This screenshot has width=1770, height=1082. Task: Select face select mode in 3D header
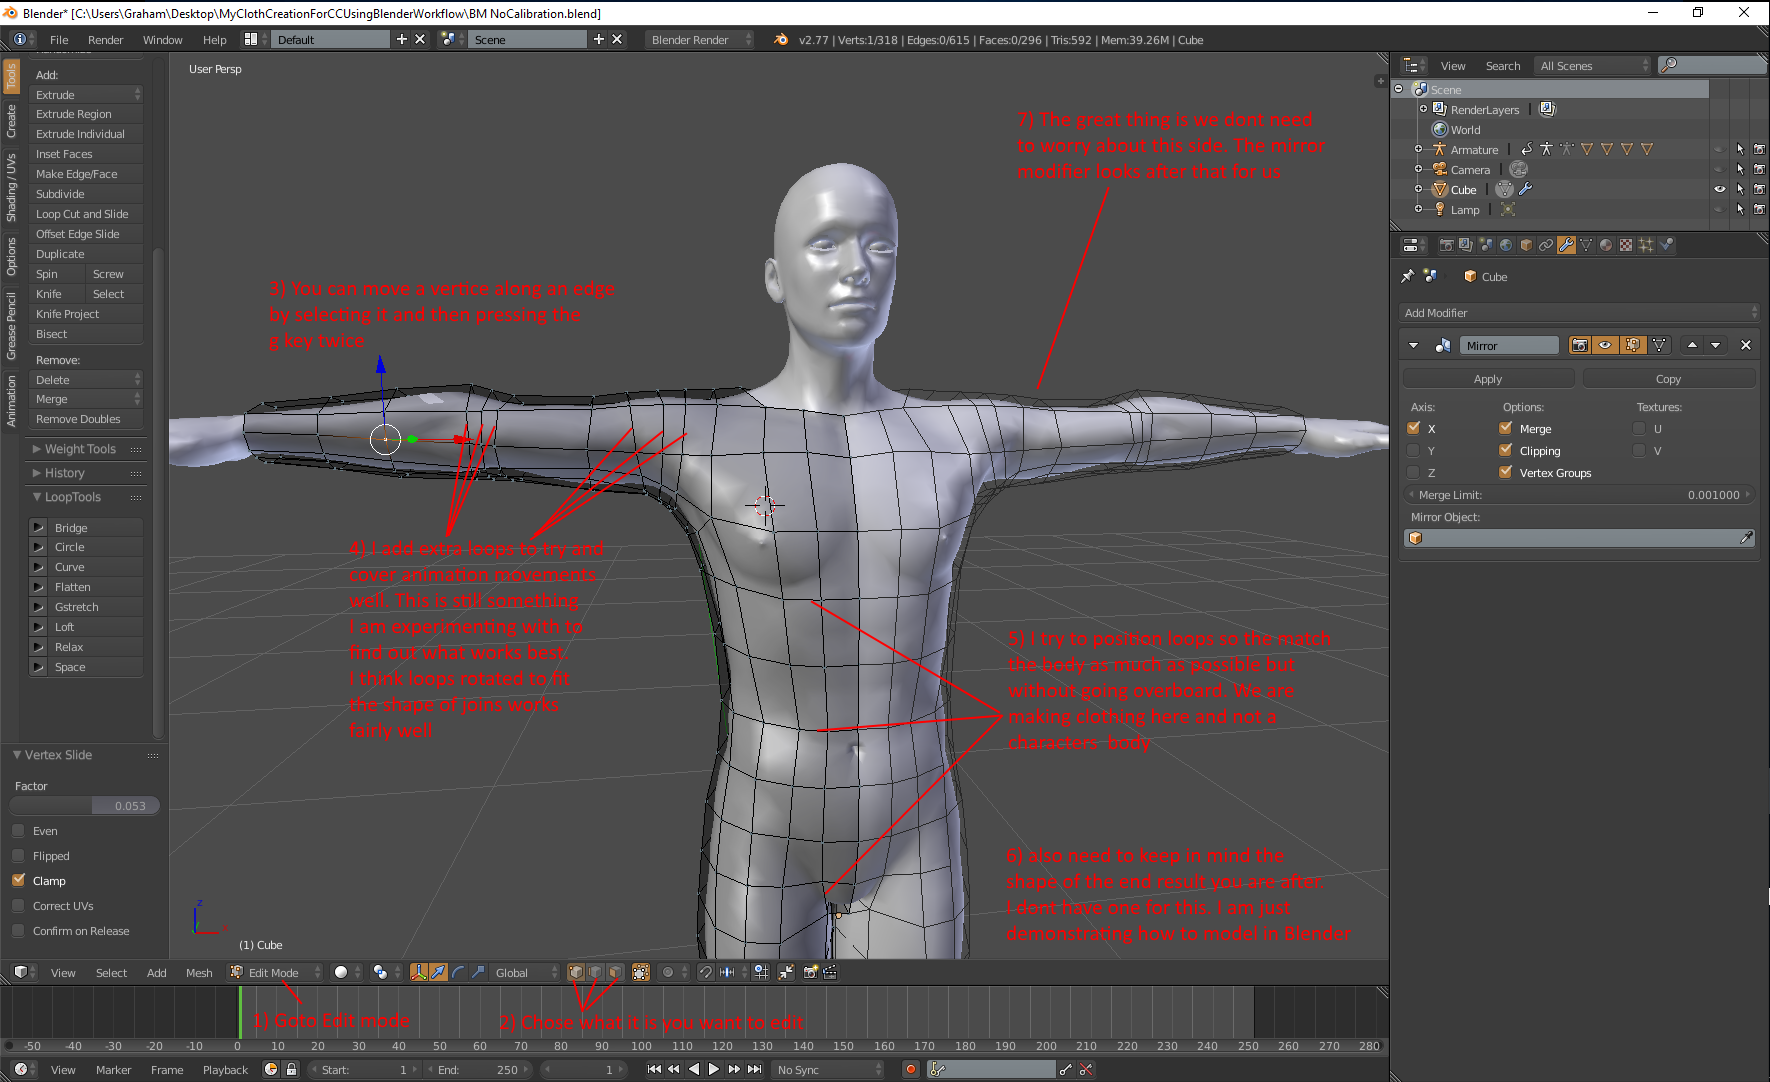click(615, 972)
